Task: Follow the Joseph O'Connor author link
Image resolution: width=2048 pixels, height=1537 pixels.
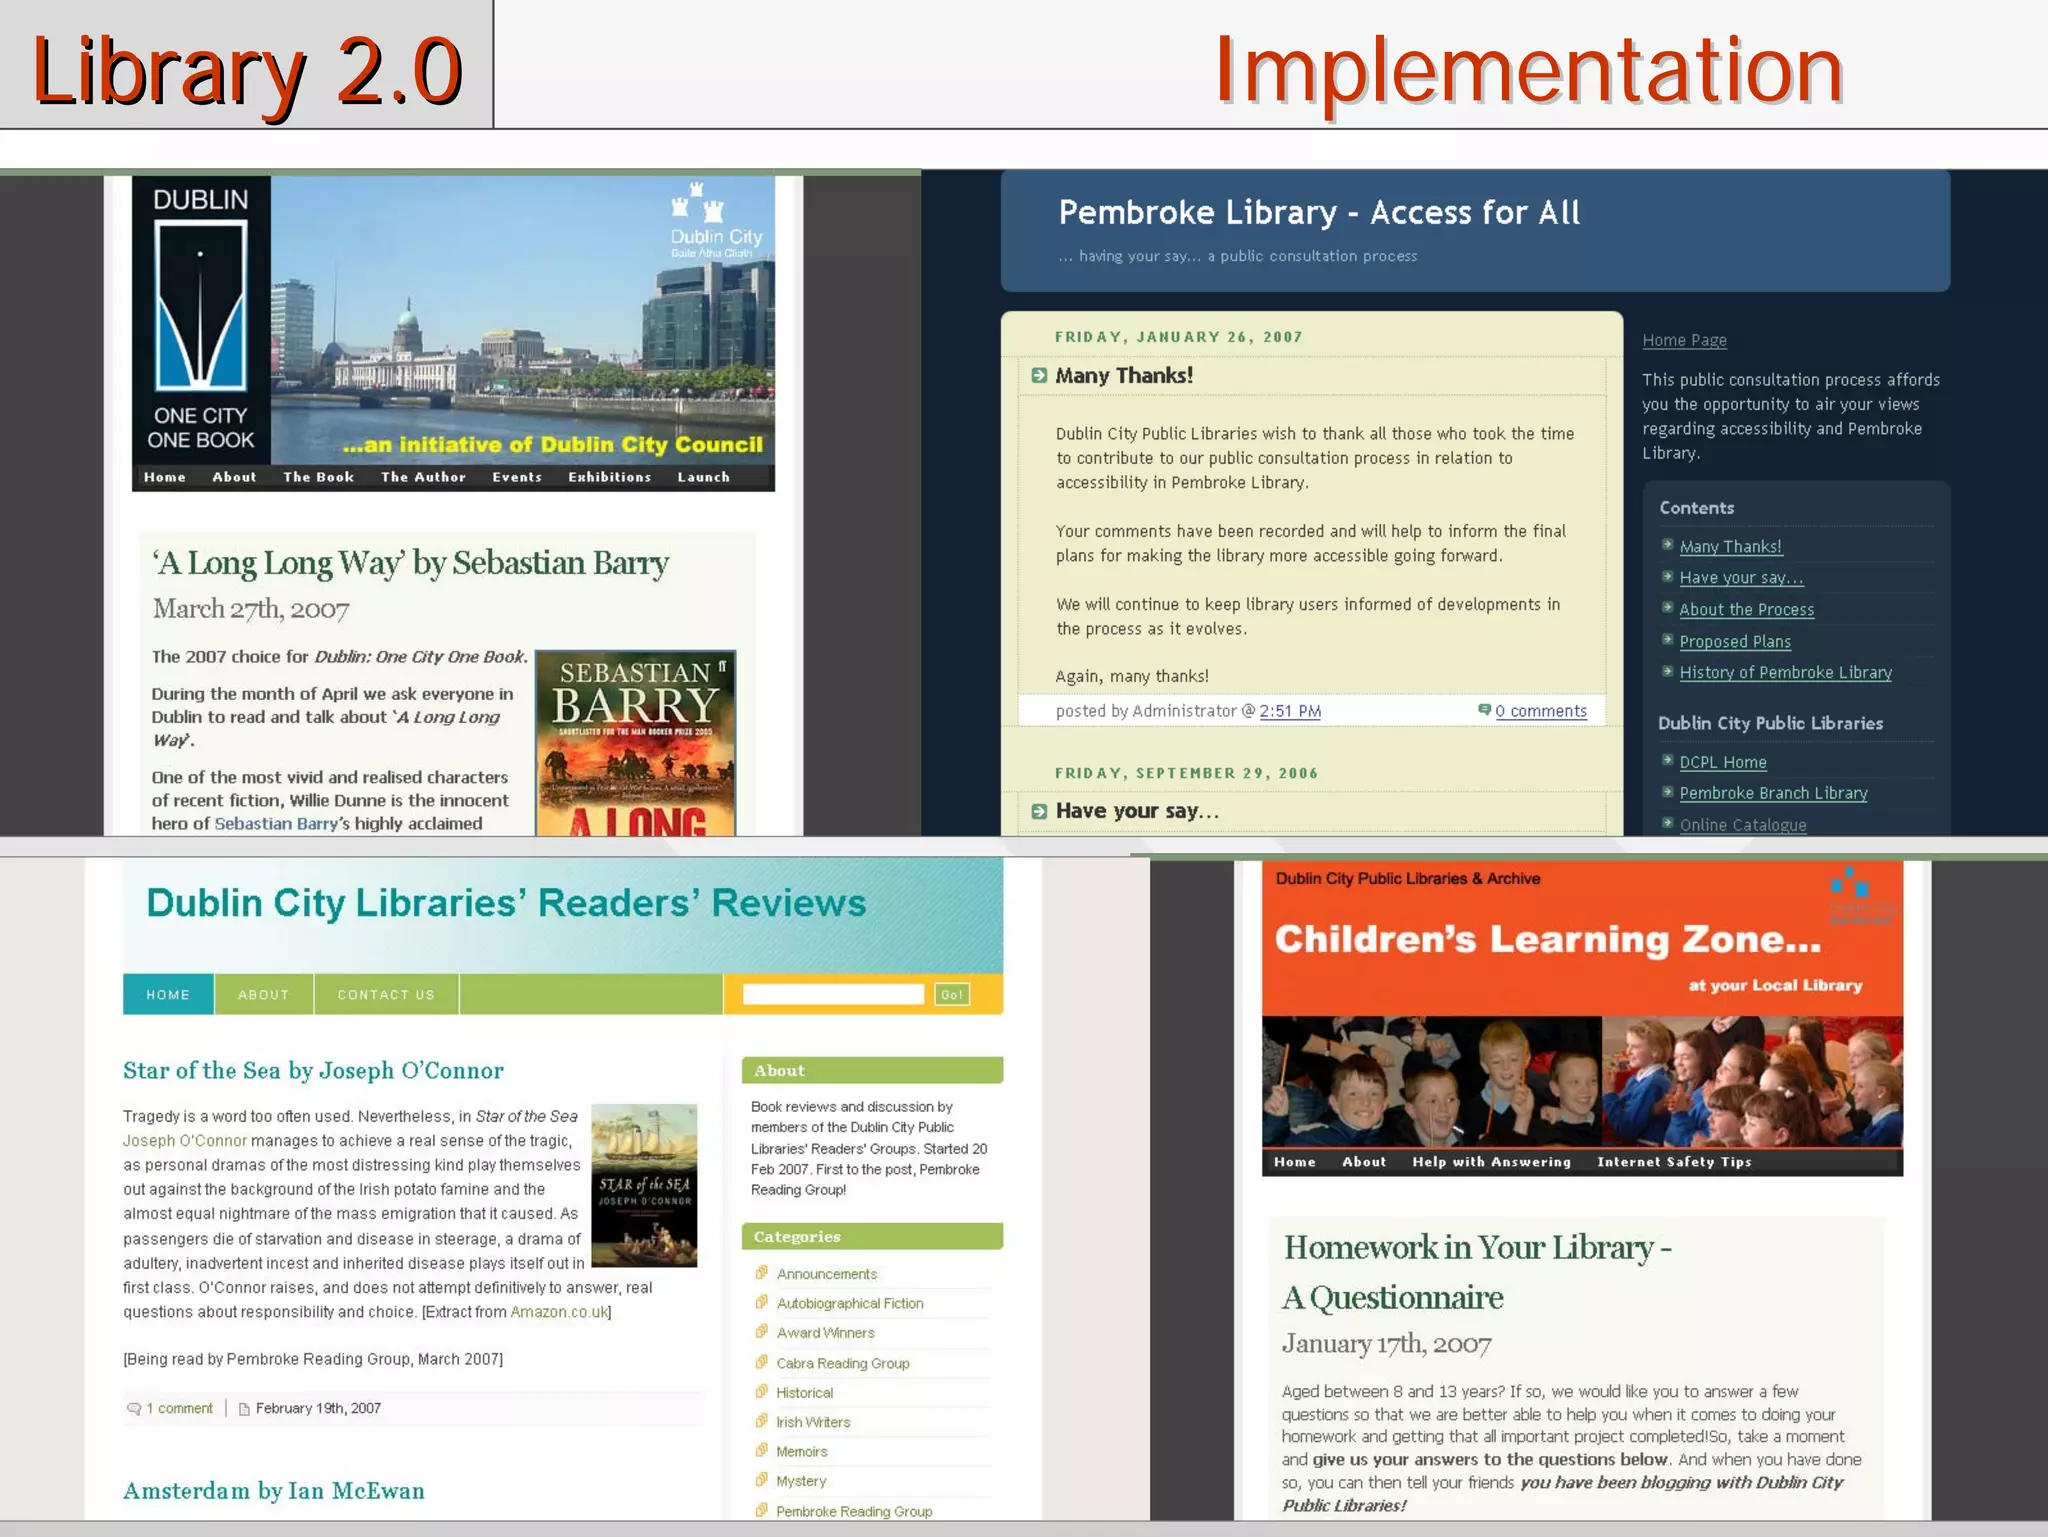Action: click(185, 1140)
